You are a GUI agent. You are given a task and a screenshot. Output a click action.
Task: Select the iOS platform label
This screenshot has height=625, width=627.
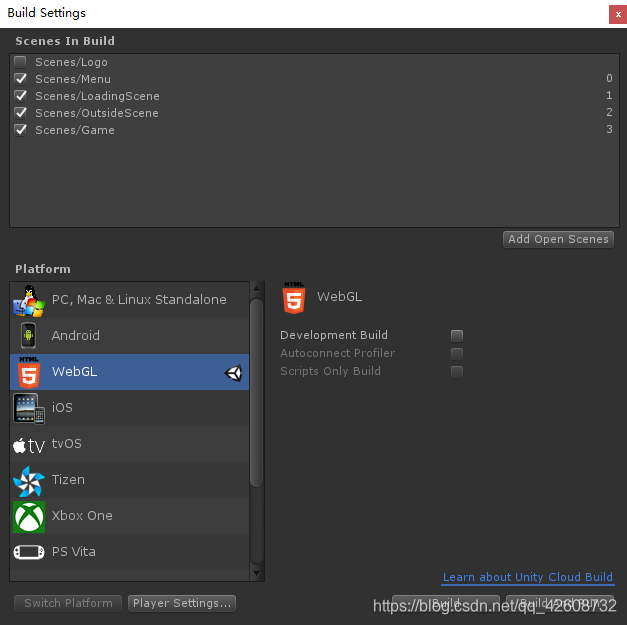coord(62,407)
